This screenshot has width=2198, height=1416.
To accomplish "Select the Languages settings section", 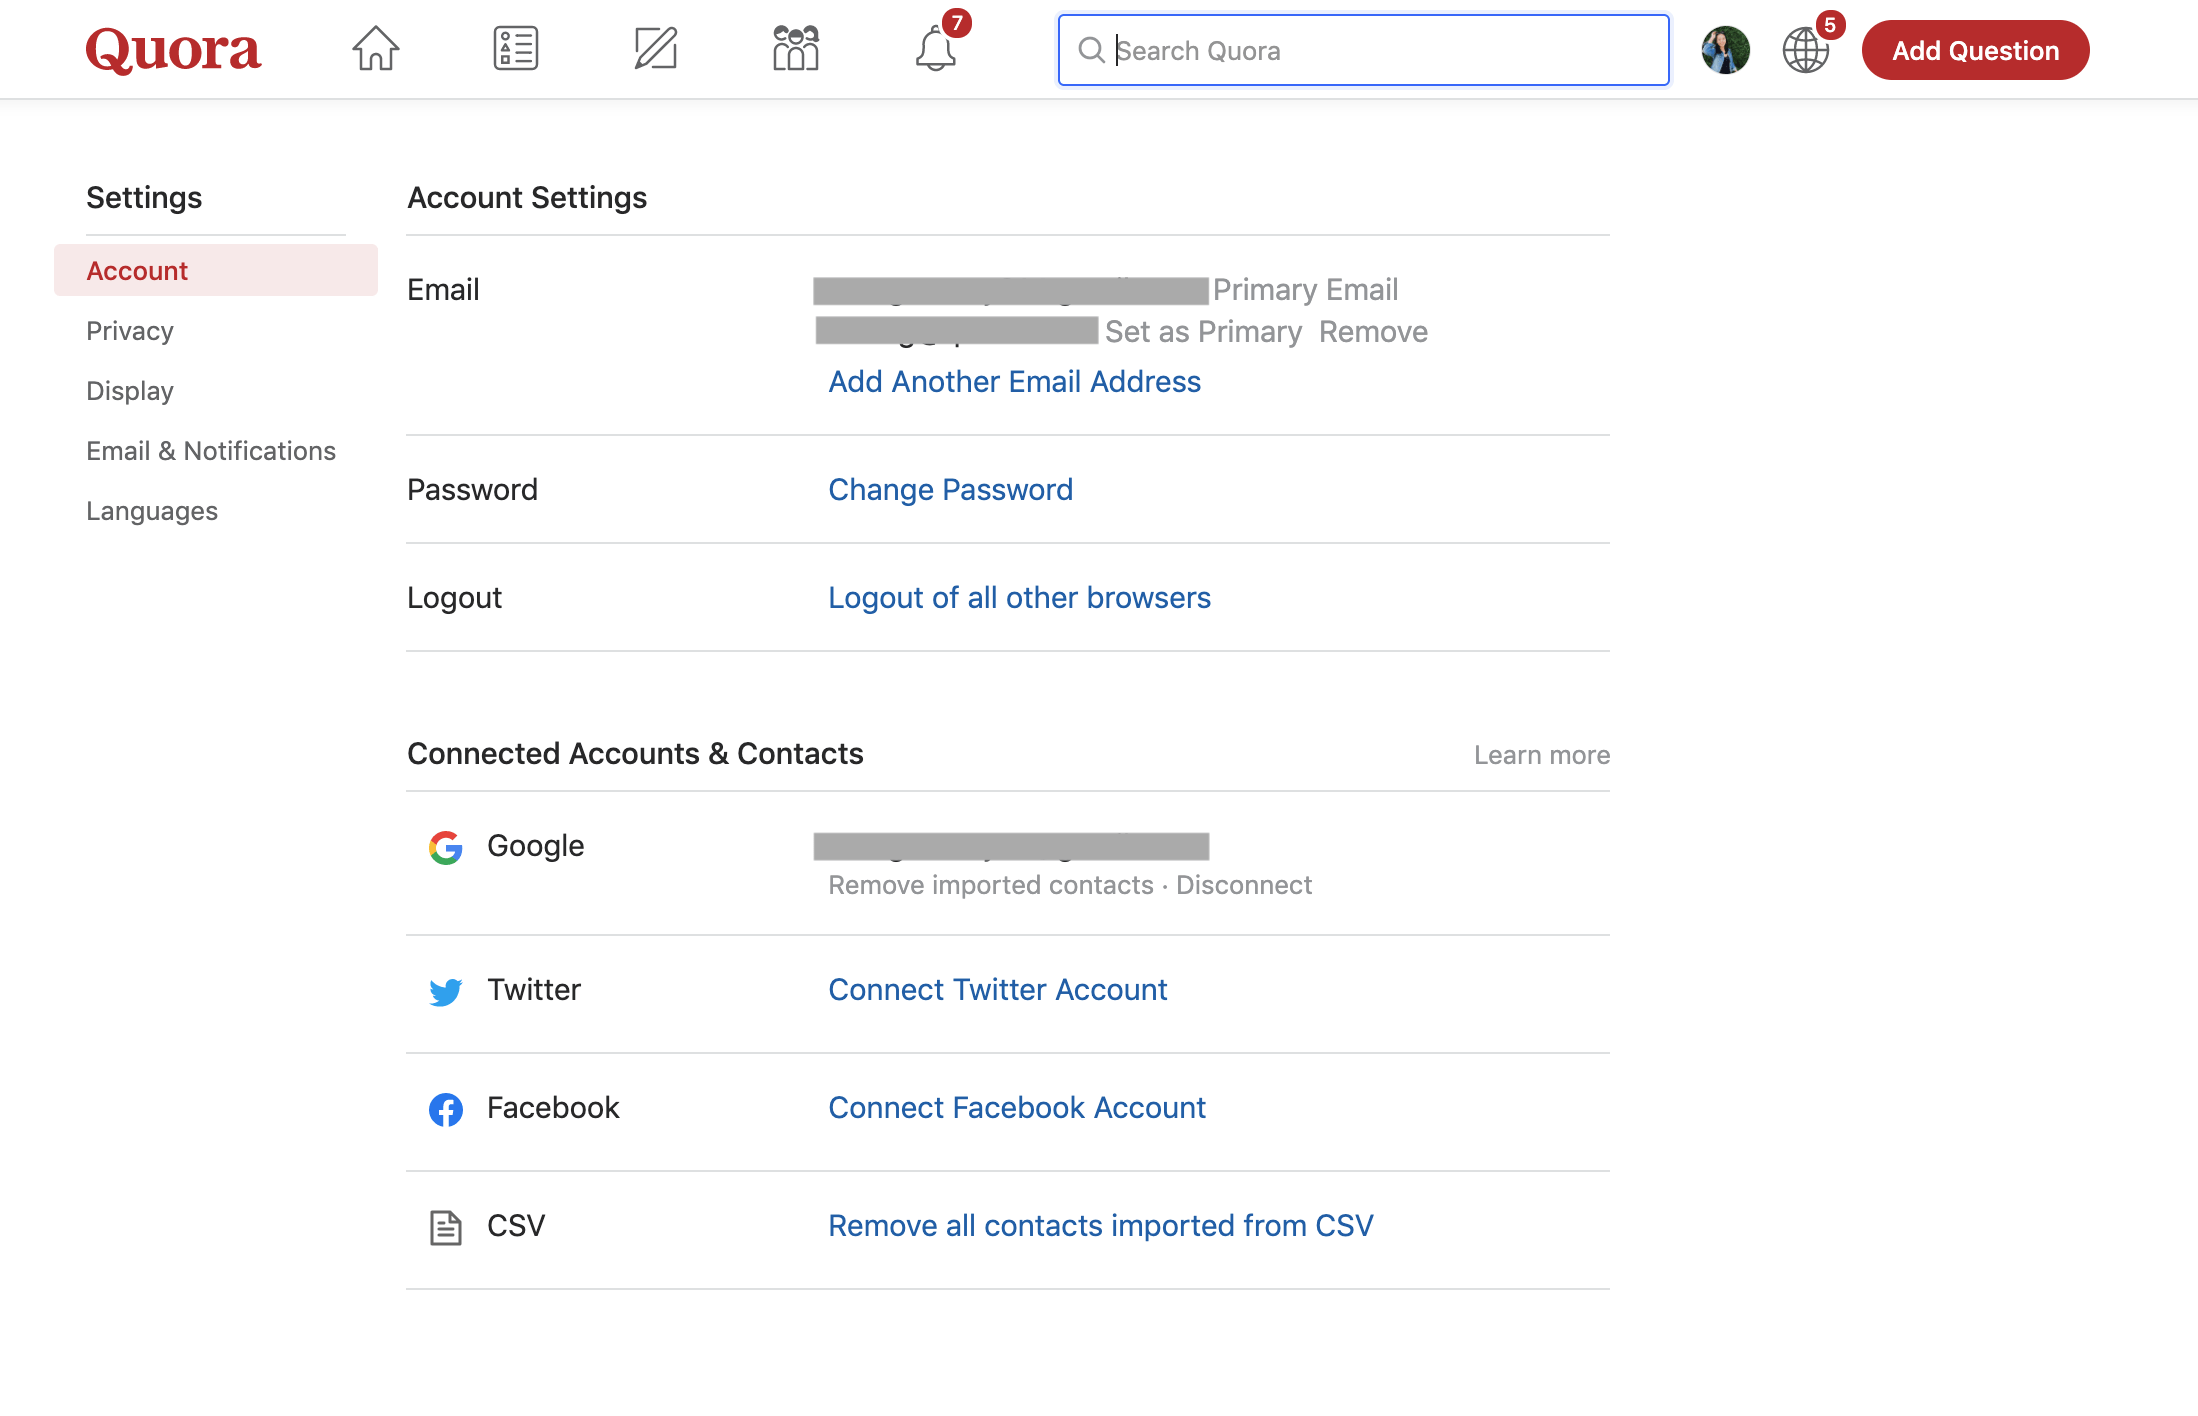I will click(x=151, y=510).
